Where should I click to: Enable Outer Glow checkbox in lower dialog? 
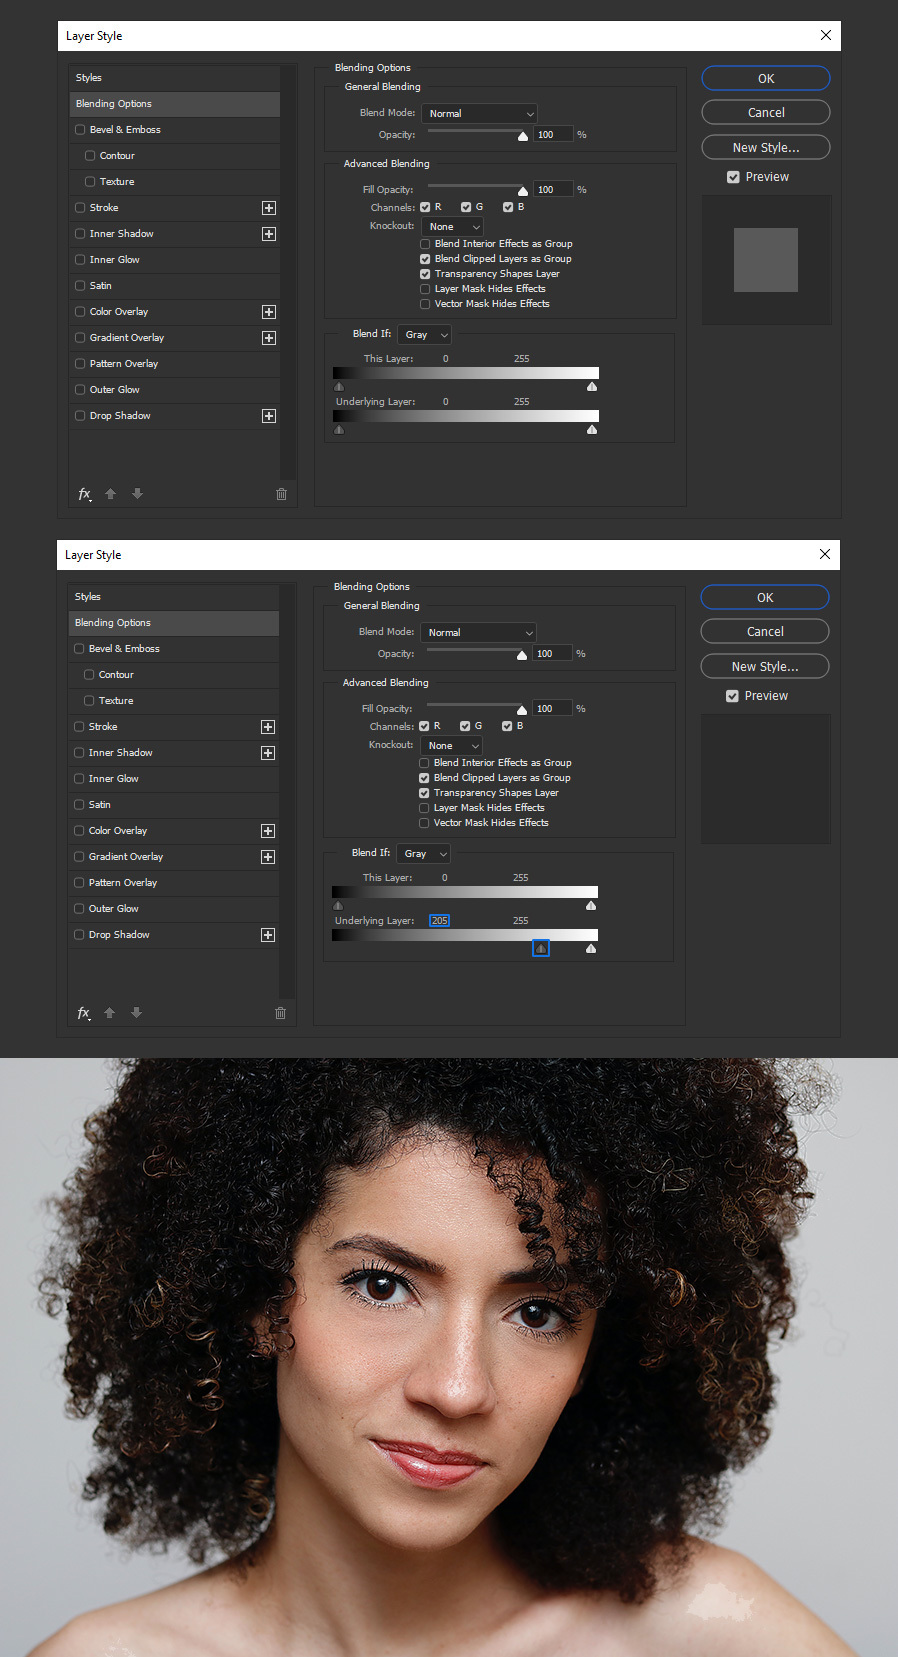tap(79, 909)
